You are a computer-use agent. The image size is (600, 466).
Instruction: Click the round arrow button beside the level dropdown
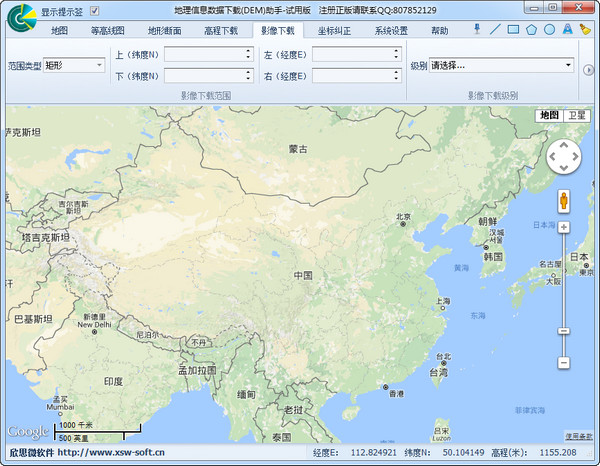[588, 70]
